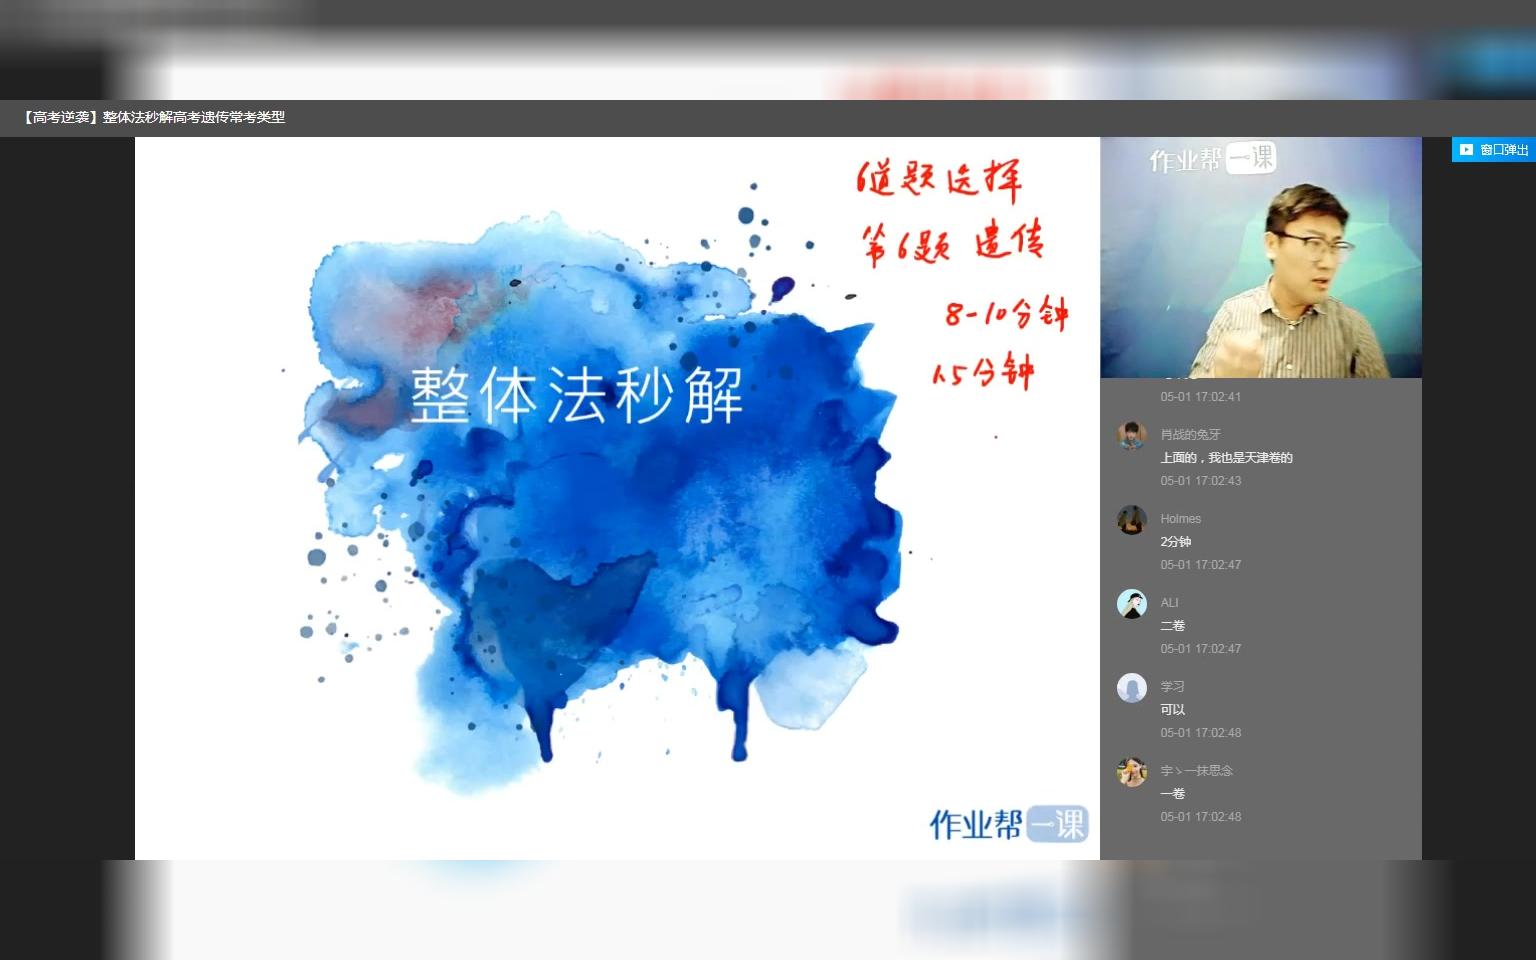Open avatar of user Holmes
The image size is (1536, 960).
coord(1132,520)
